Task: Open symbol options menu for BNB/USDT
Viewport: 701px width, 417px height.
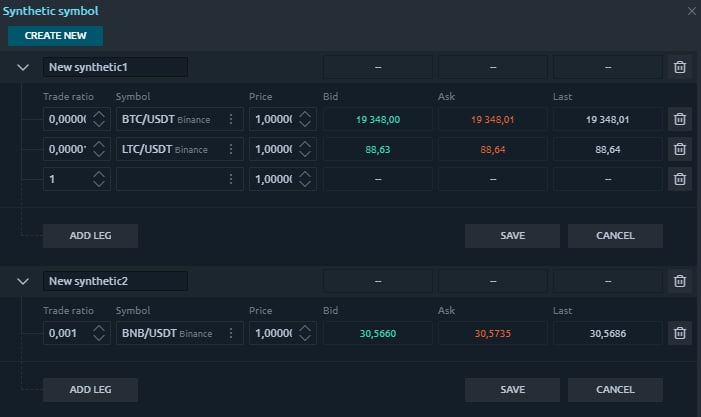Action: [231, 333]
